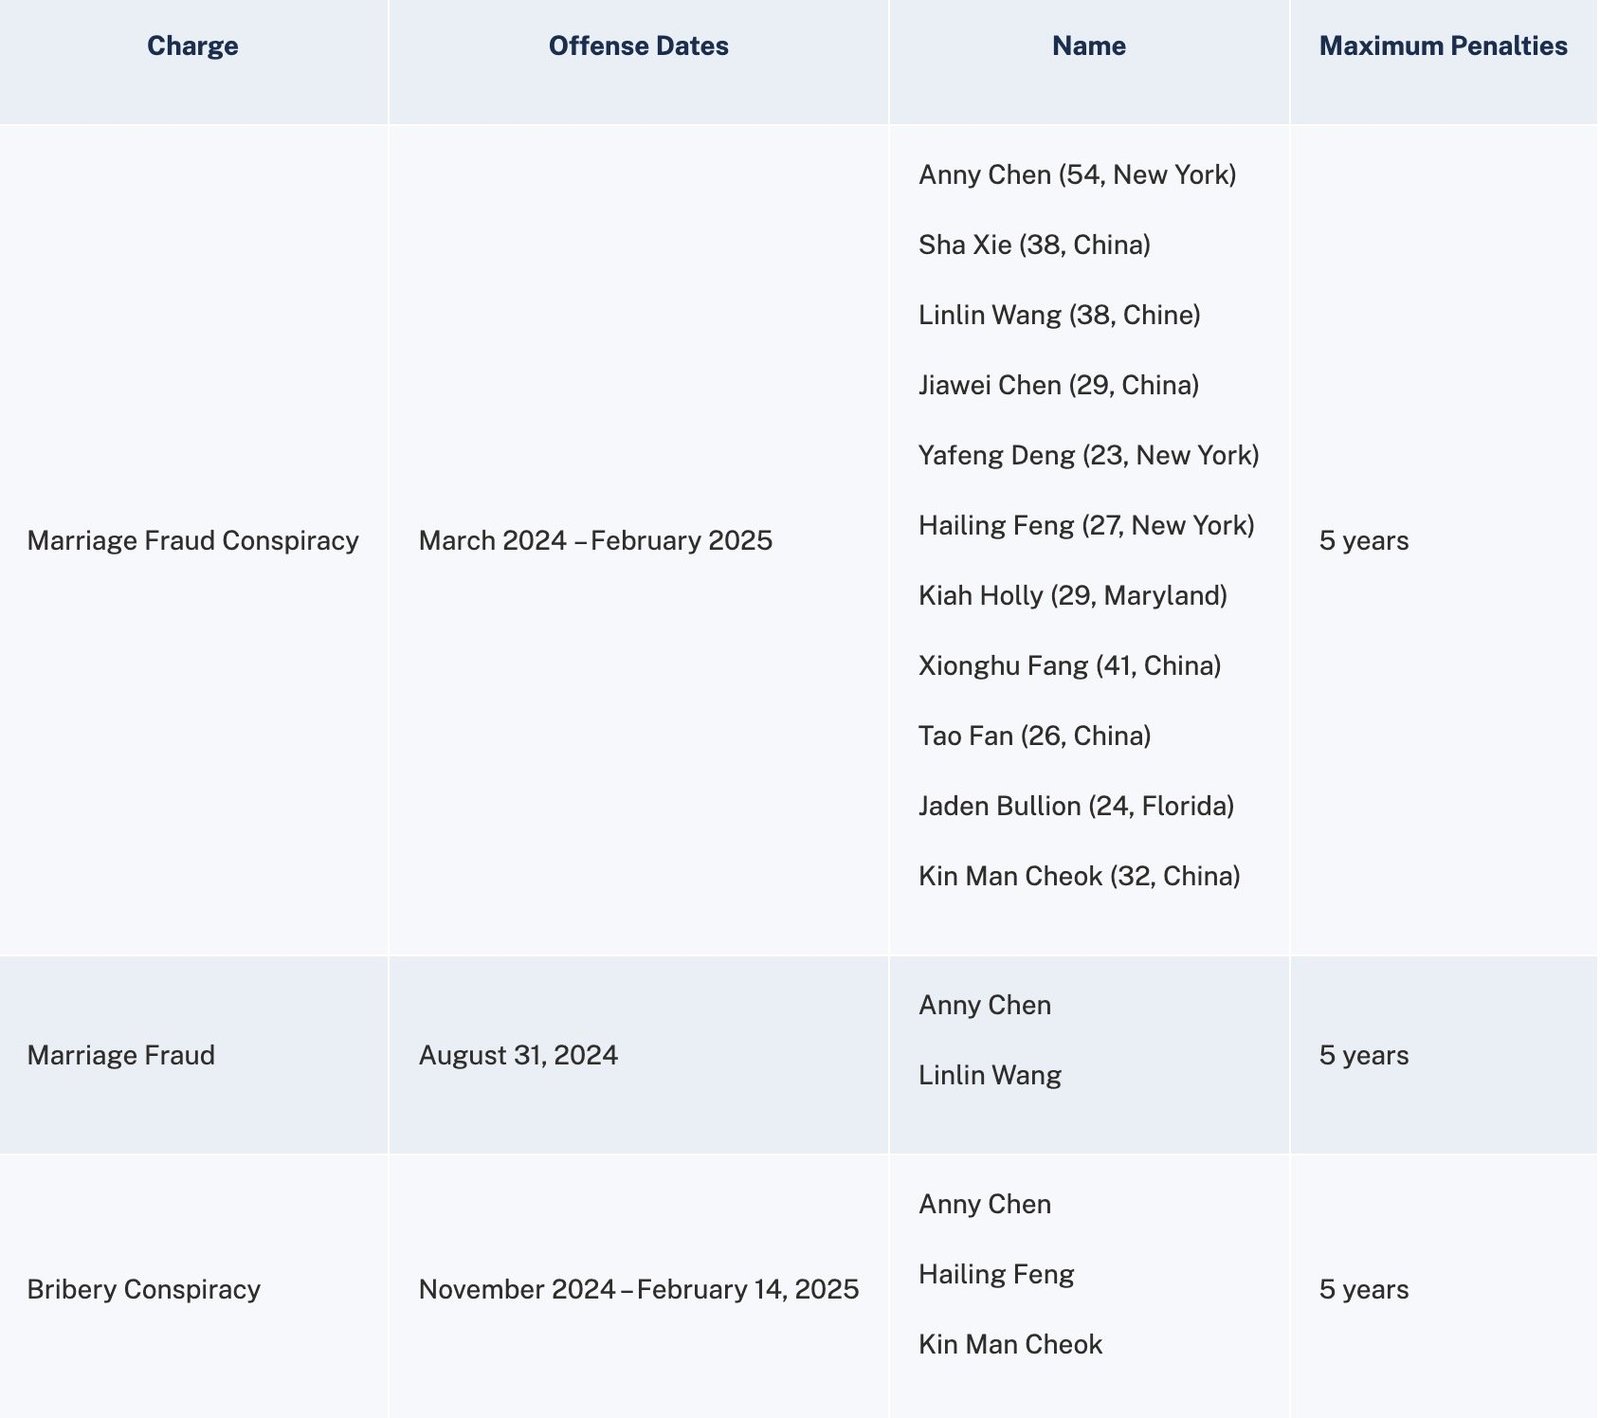Click the August 31, 2024 offense date
Screen dimensions: 1600x1418
coord(517,1055)
